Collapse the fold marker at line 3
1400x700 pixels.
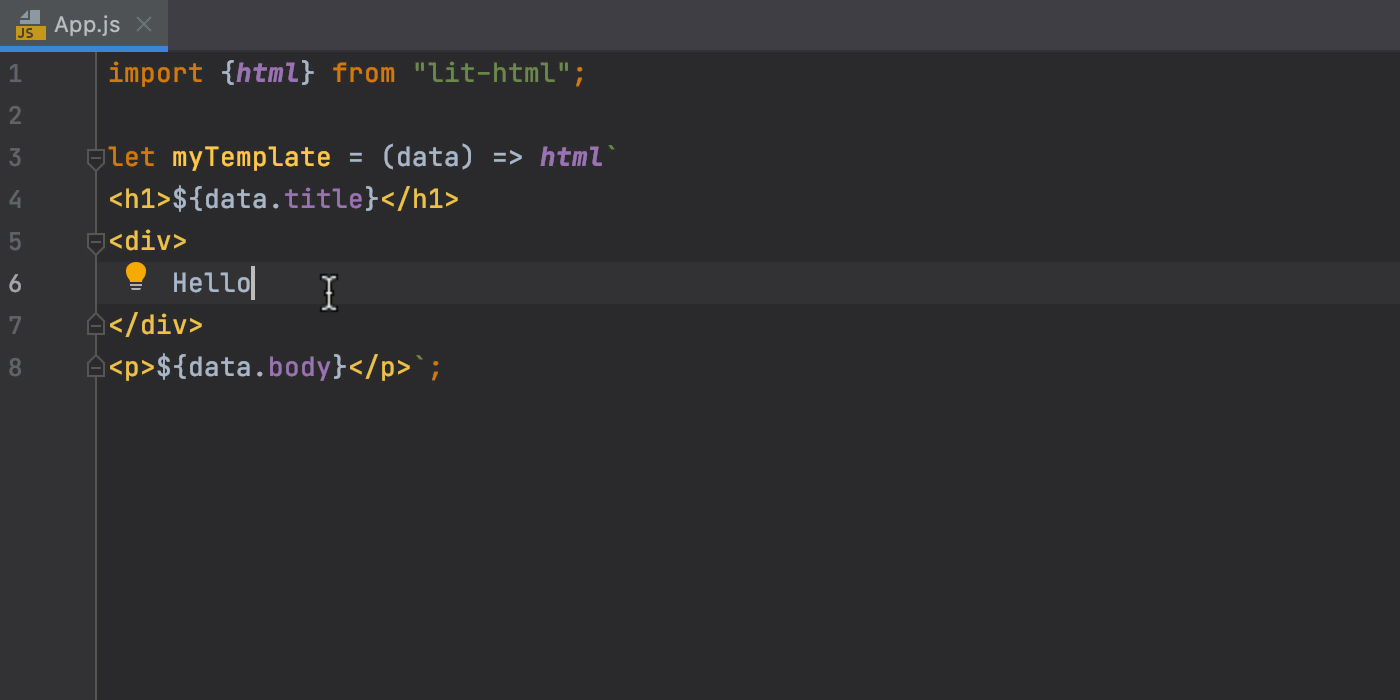[96, 158]
